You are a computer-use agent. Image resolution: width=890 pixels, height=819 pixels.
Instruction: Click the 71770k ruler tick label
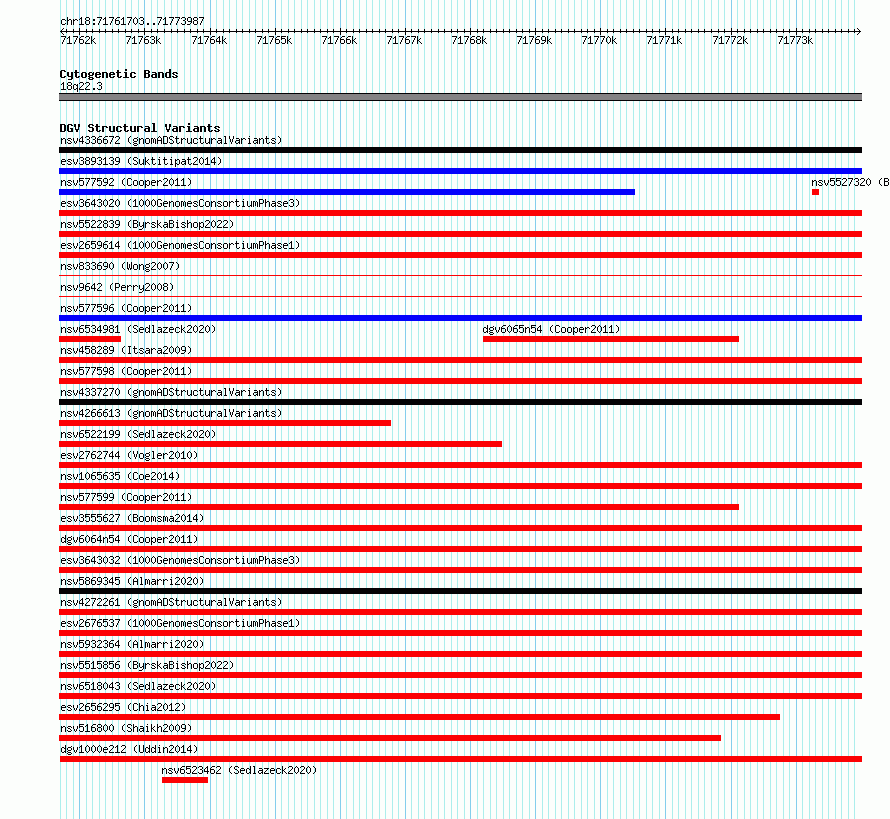(599, 40)
